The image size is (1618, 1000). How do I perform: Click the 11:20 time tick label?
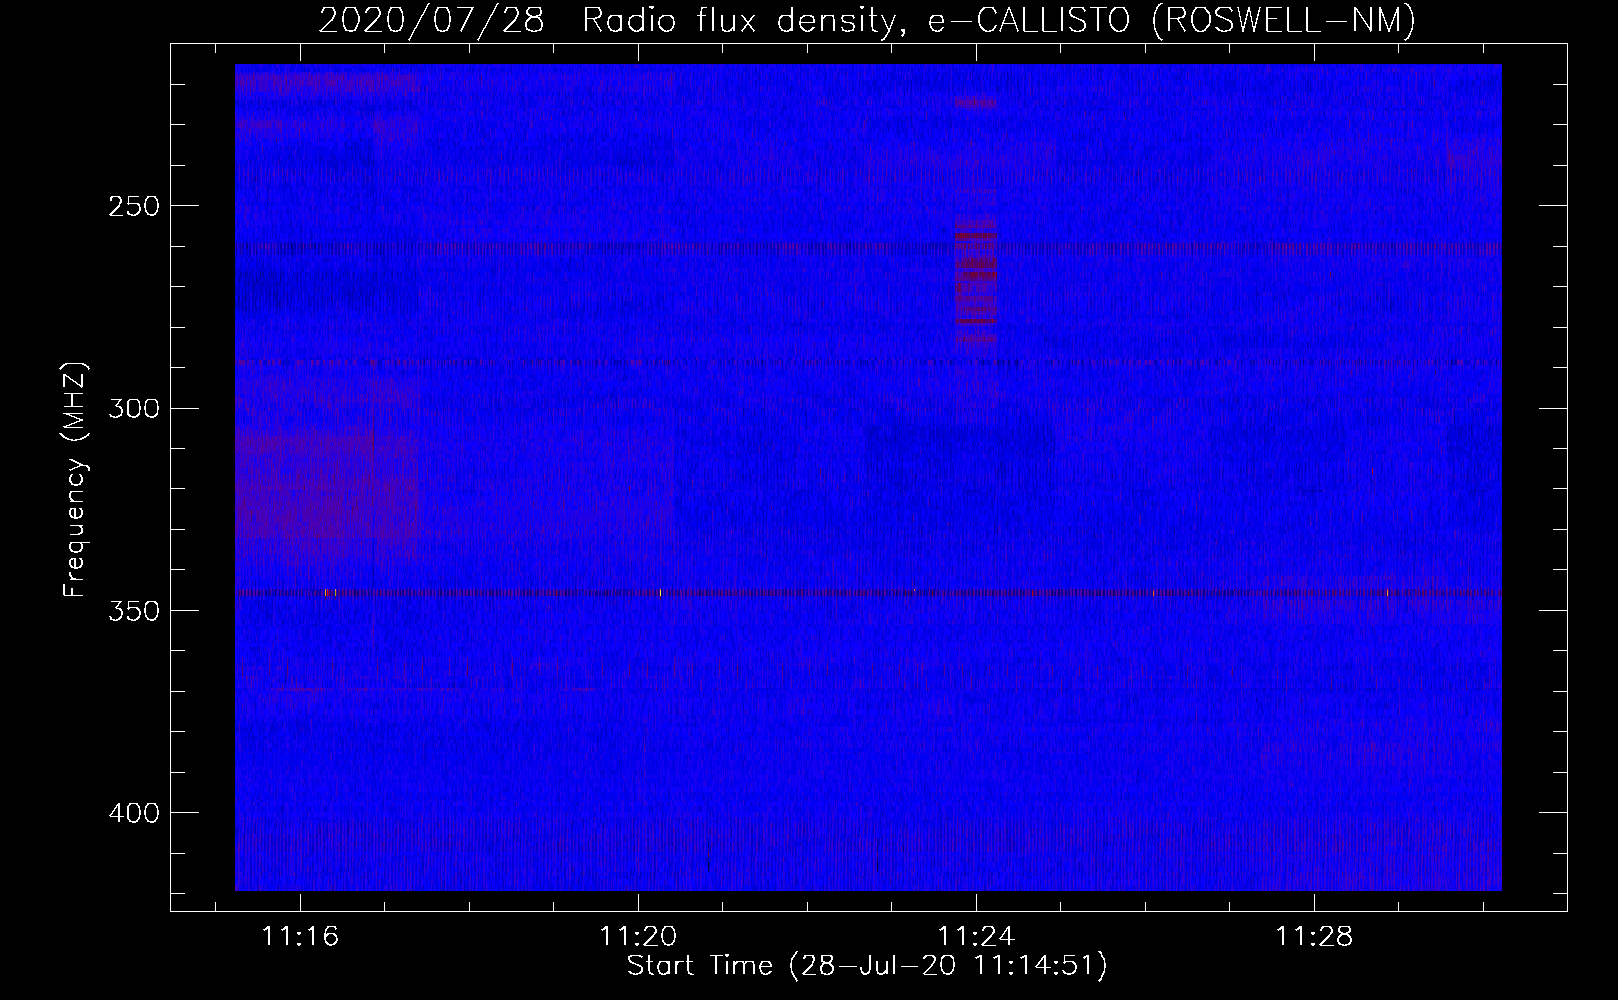(x=638, y=937)
